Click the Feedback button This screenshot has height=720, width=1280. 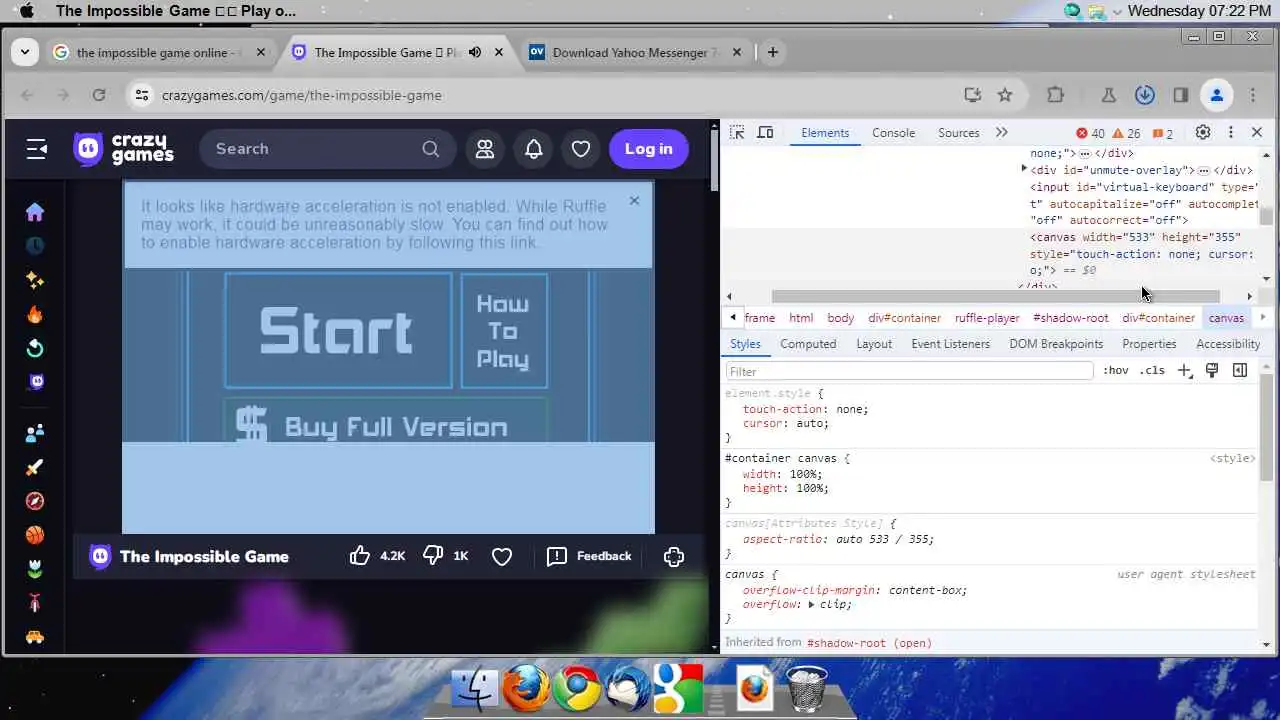[590, 556]
